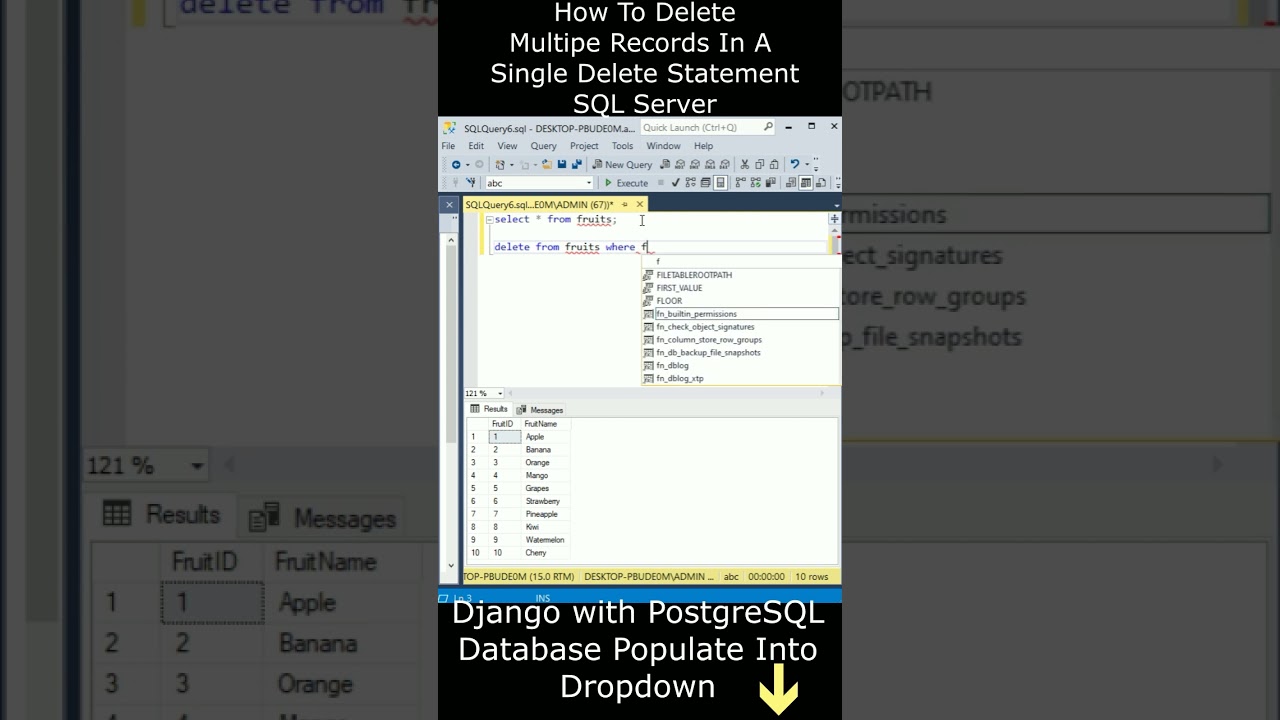Toggle Include Client Statistics icon
Image resolution: width=1280 pixels, height=720 pixels.
(x=771, y=183)
